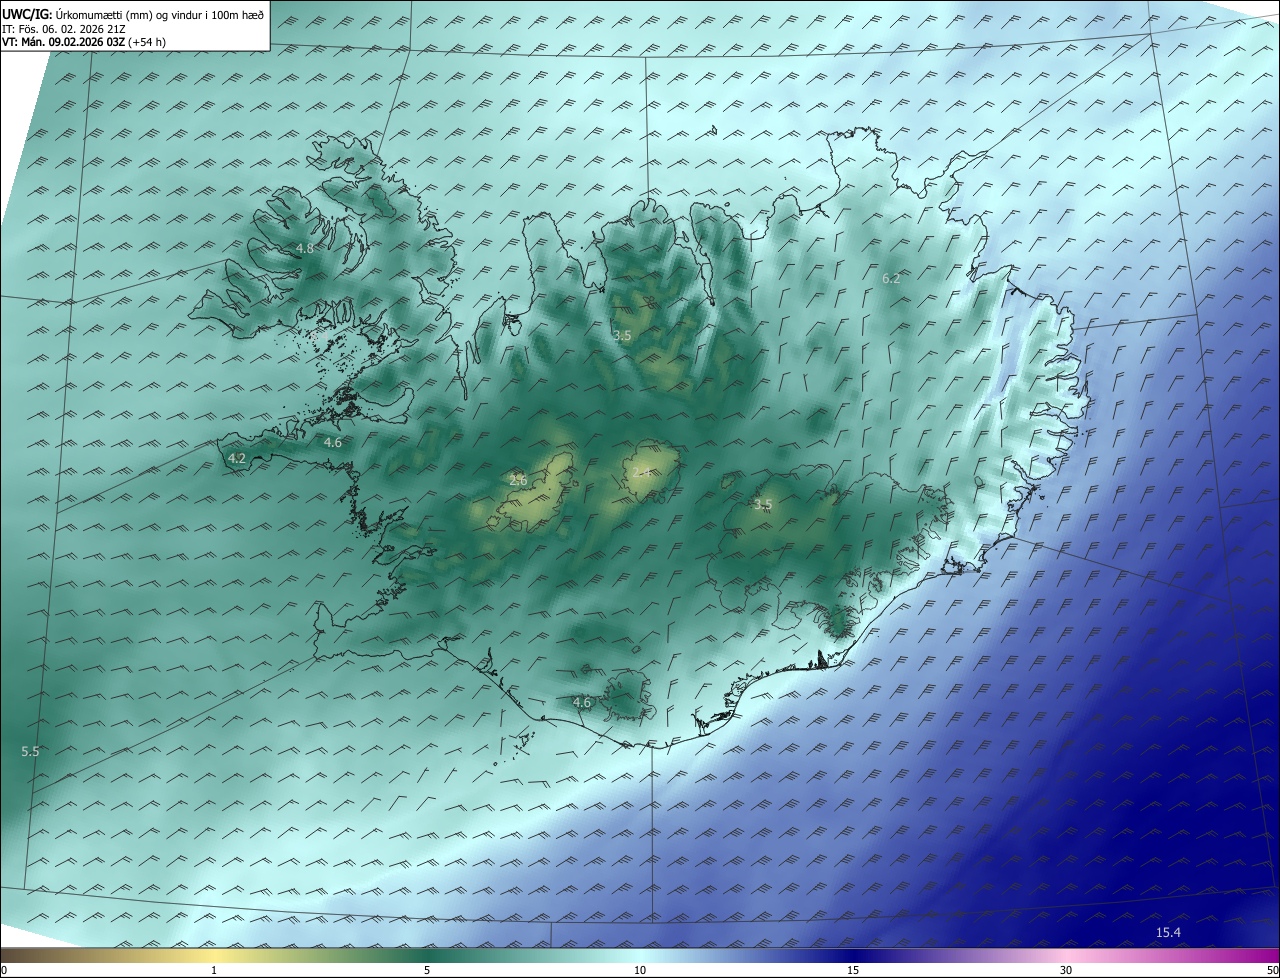Click the 2.6 value on the map
1280x978 pixels.
click(518, 480)
